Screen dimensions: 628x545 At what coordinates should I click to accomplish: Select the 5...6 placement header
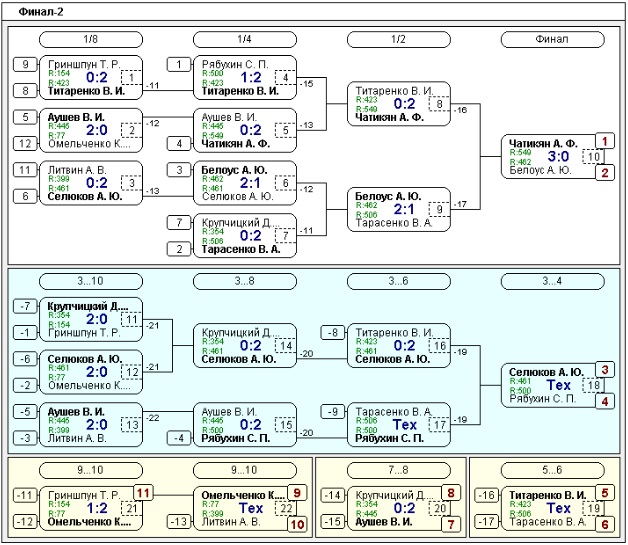click(x=552, y=470)
